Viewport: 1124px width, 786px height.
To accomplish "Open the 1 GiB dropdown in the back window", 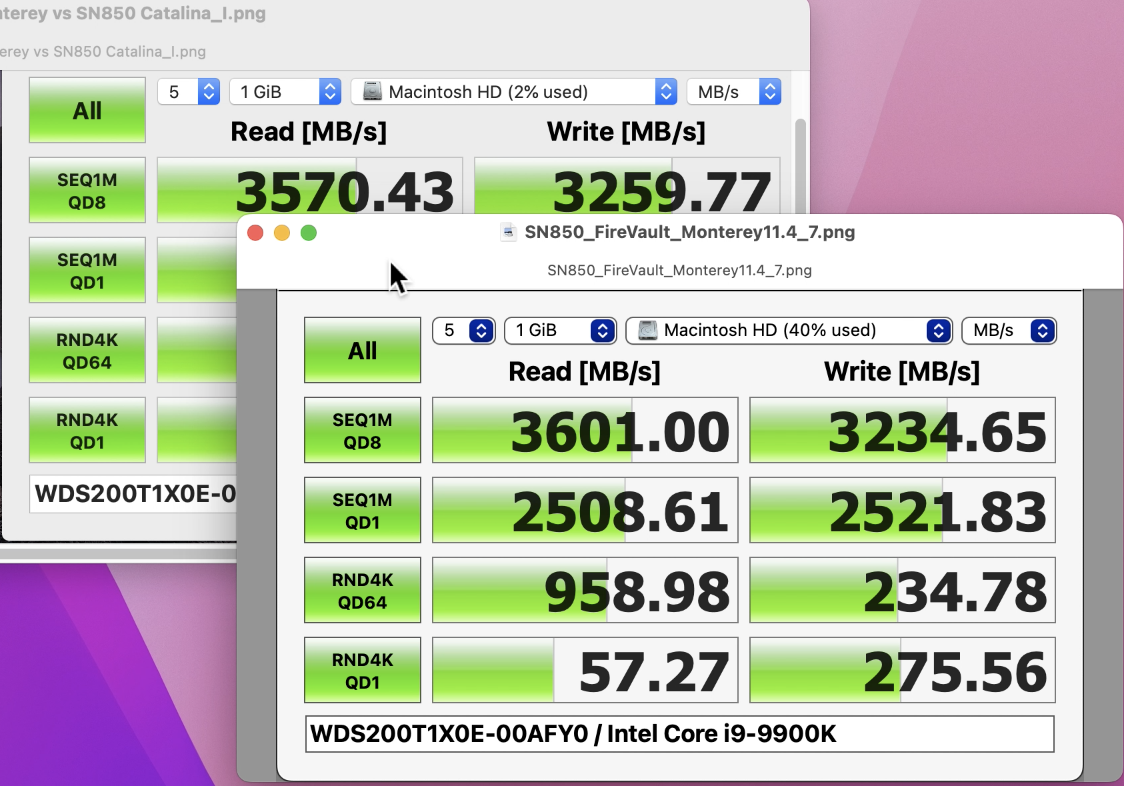I will tap(285, 92).
